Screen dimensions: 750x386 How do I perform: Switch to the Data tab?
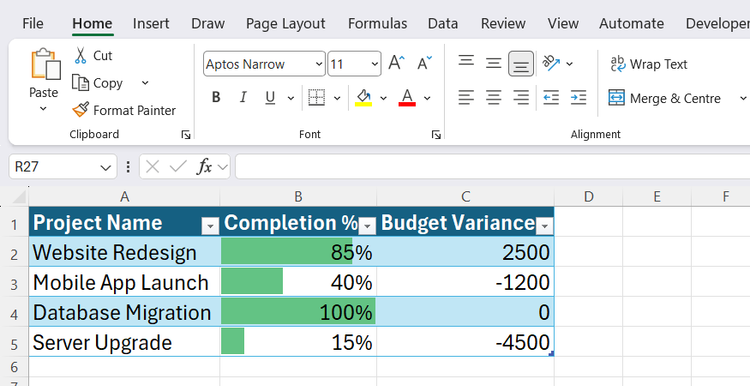tap(443, 23)
